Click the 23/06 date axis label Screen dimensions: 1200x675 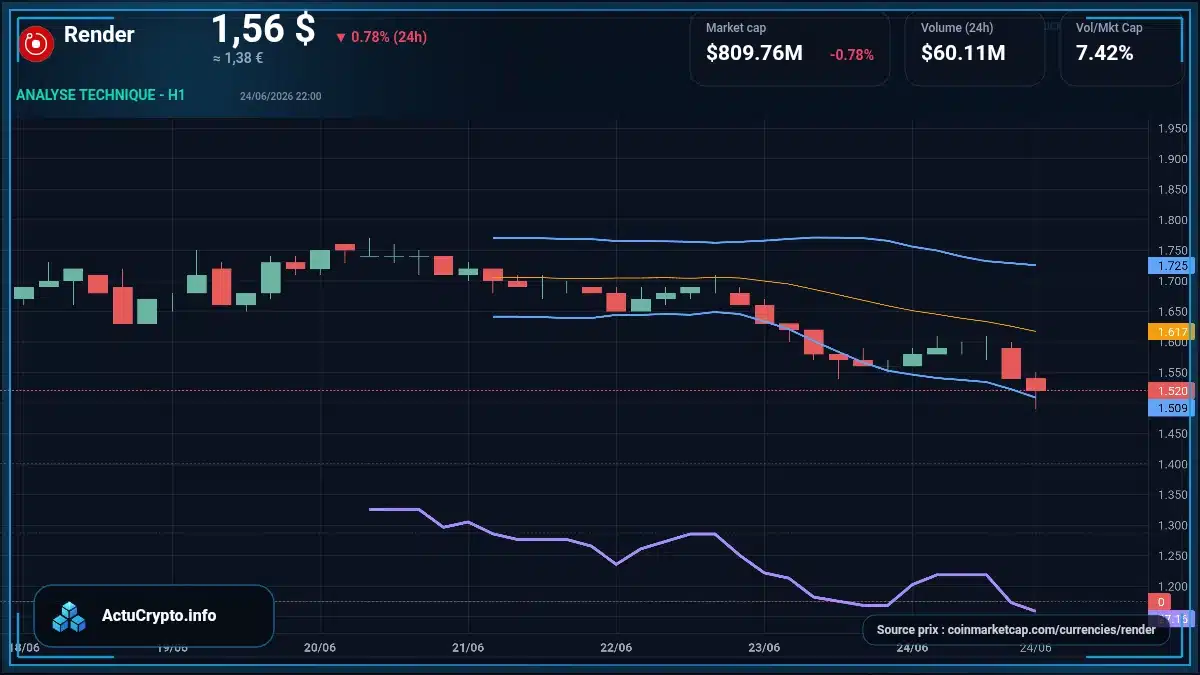pos(764,648)
